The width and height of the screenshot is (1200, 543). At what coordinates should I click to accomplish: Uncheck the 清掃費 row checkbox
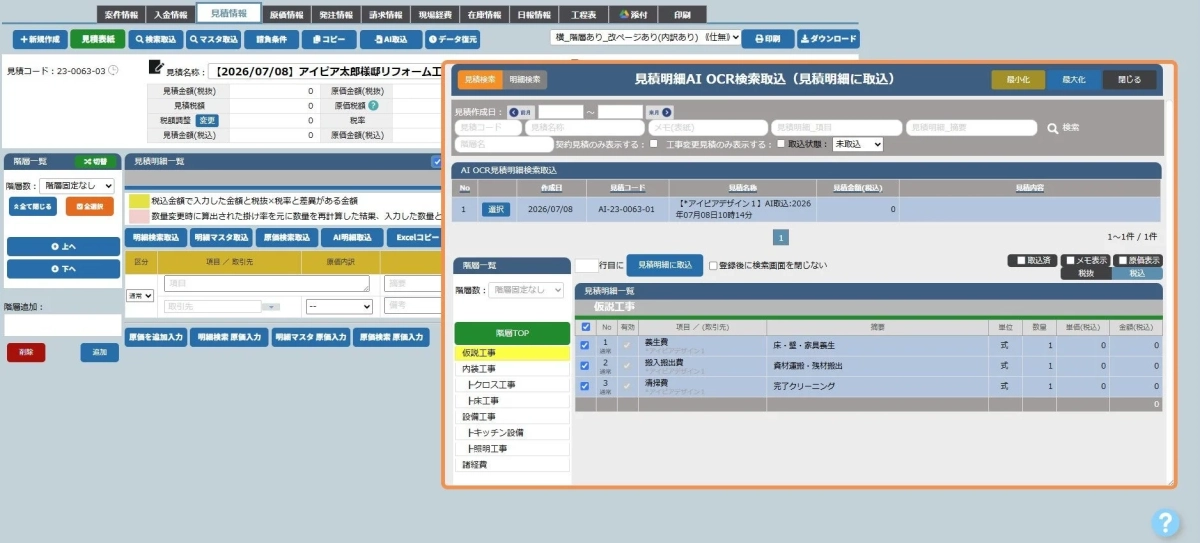point(585,385)
